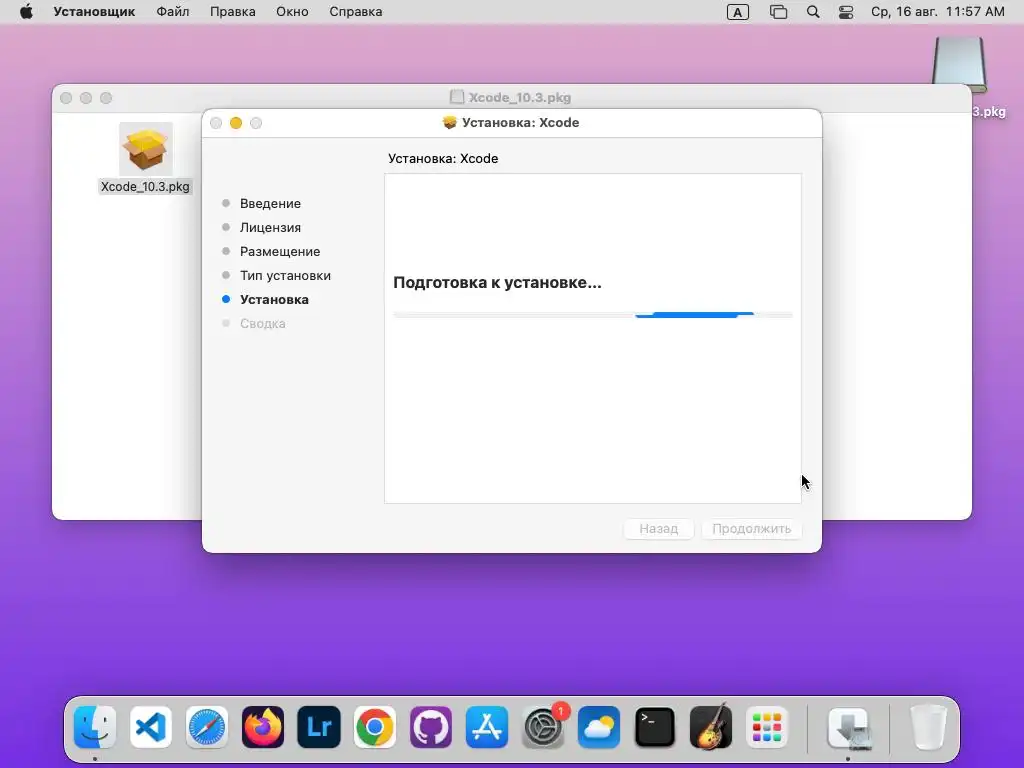
Task: Click the Лицензия step in installer sidebar
Action: pos(270,228)
